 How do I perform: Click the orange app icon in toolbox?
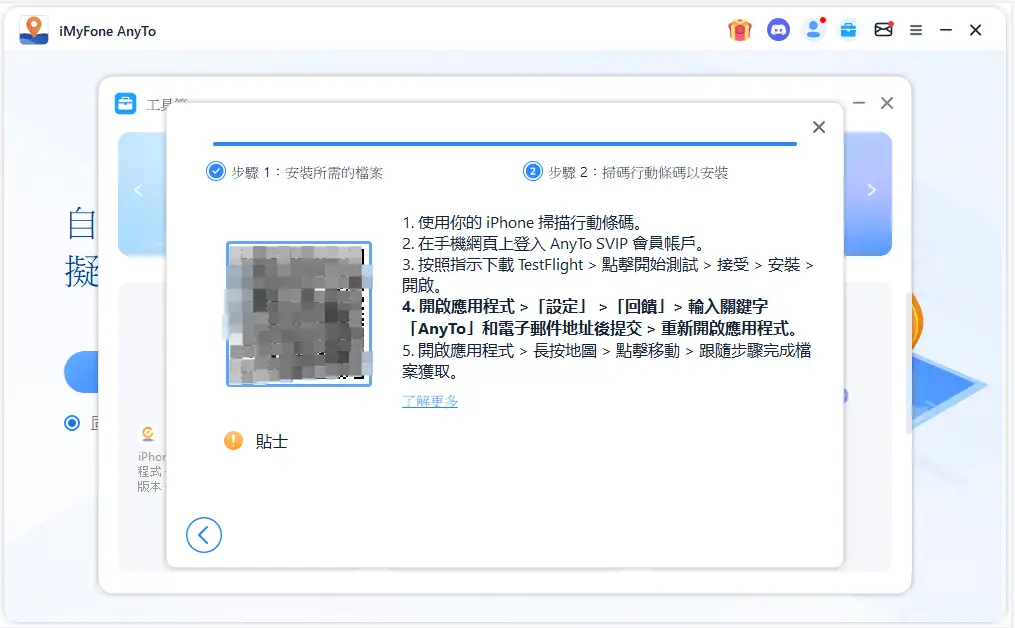148,433
